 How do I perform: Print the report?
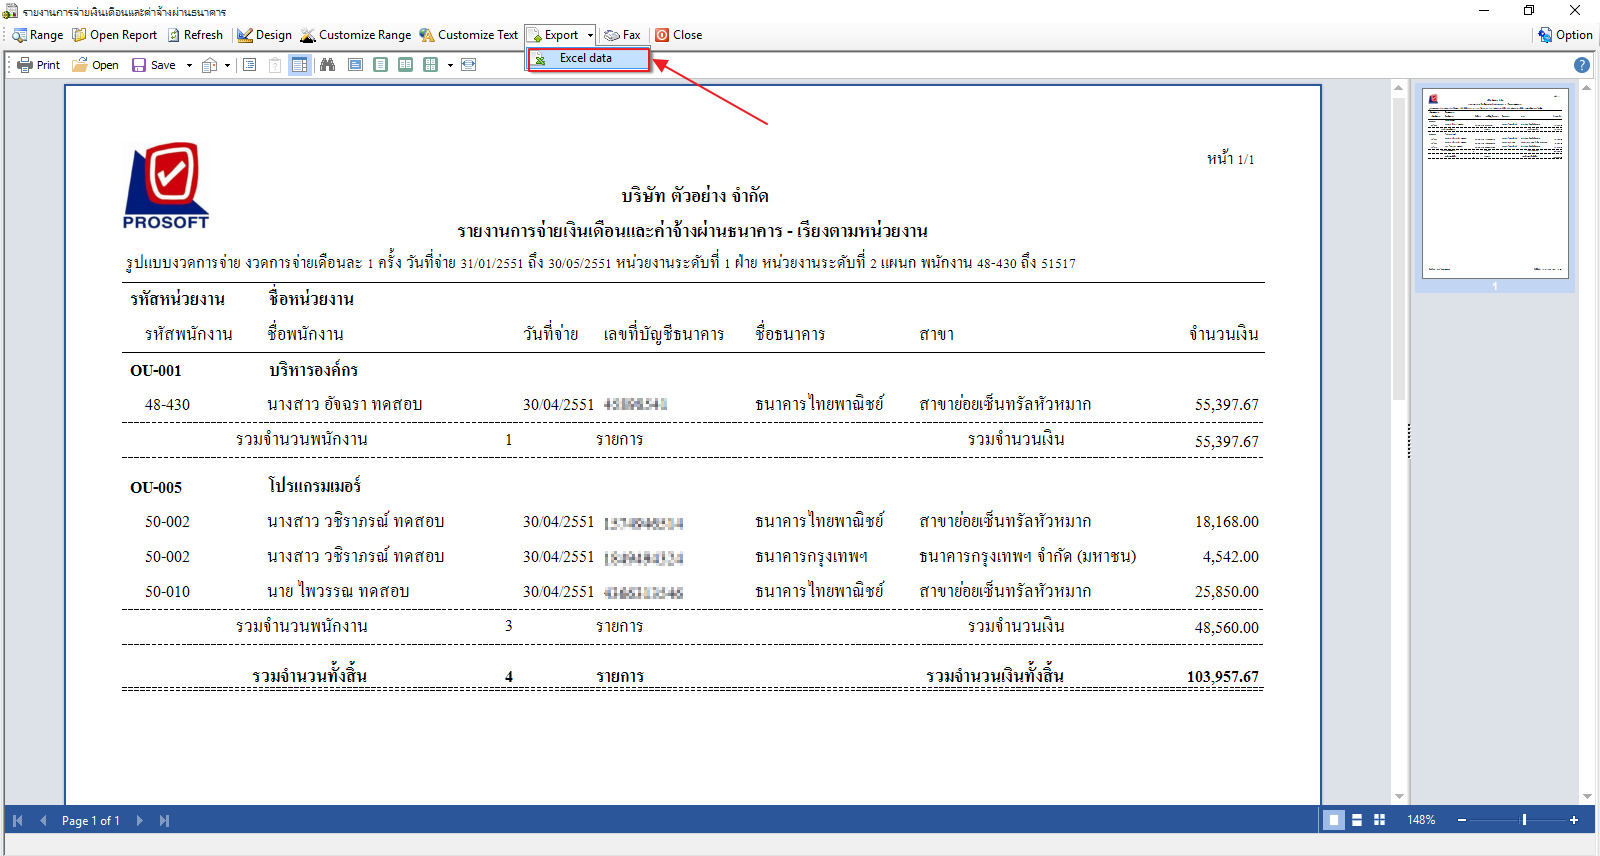(39, 65)
